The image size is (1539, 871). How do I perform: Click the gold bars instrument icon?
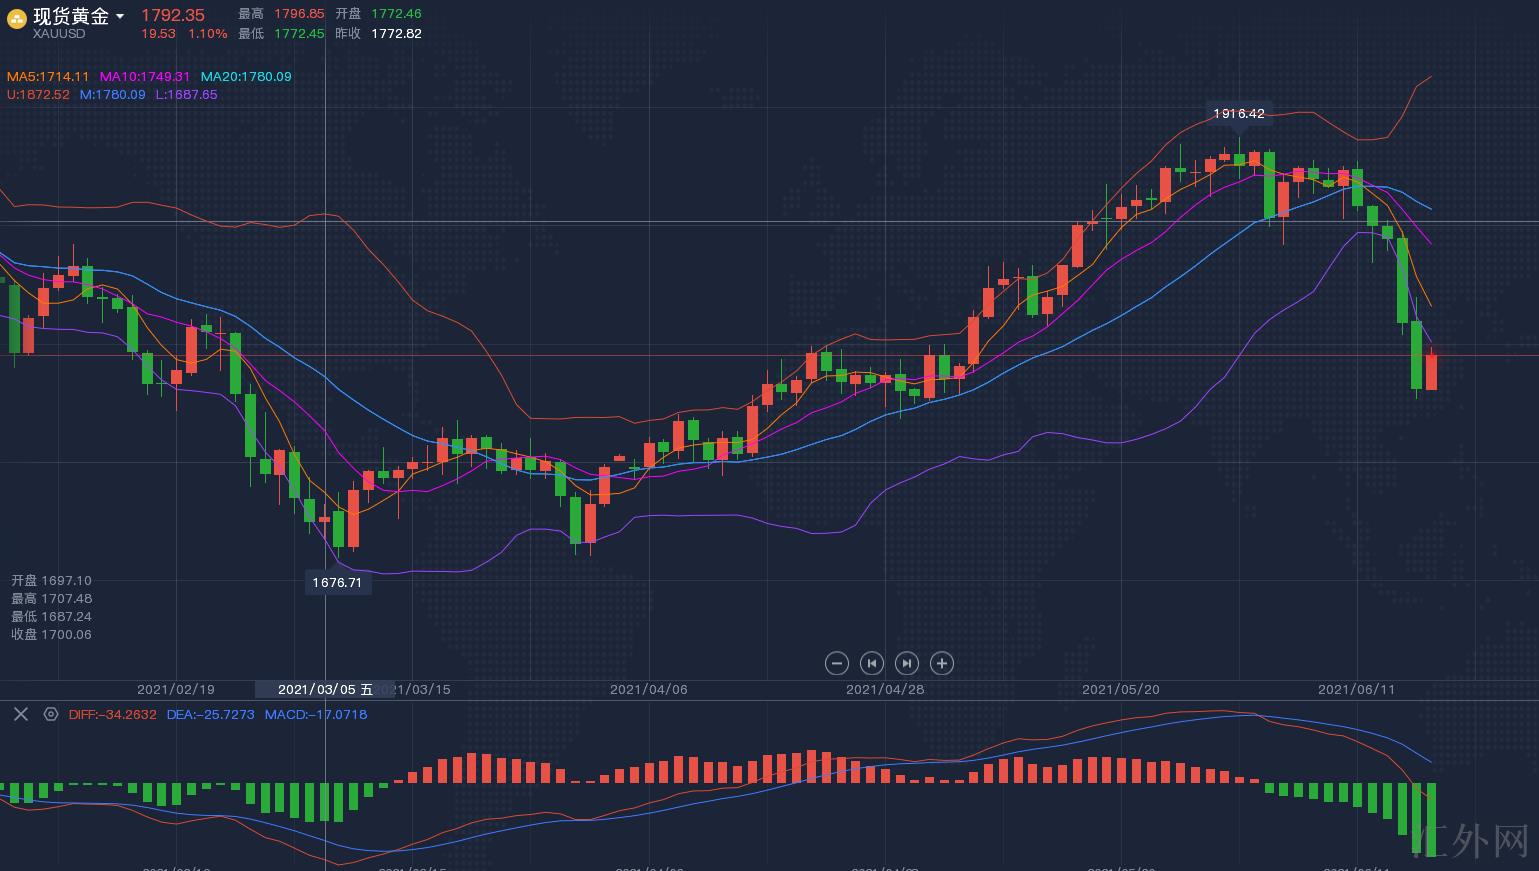pos(17,18)
